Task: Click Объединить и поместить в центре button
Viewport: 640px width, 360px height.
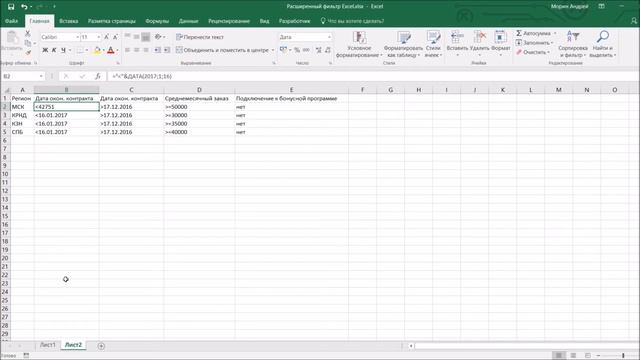Action: [222, 50]
